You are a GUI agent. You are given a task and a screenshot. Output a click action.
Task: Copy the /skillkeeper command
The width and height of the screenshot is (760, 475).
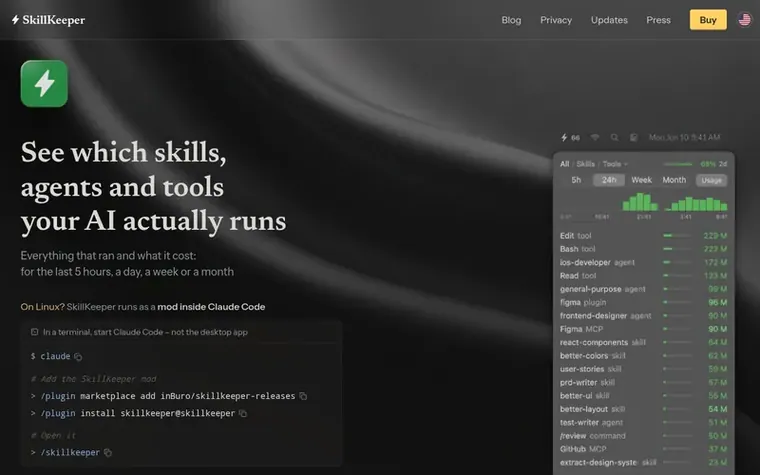coord(108,453)
